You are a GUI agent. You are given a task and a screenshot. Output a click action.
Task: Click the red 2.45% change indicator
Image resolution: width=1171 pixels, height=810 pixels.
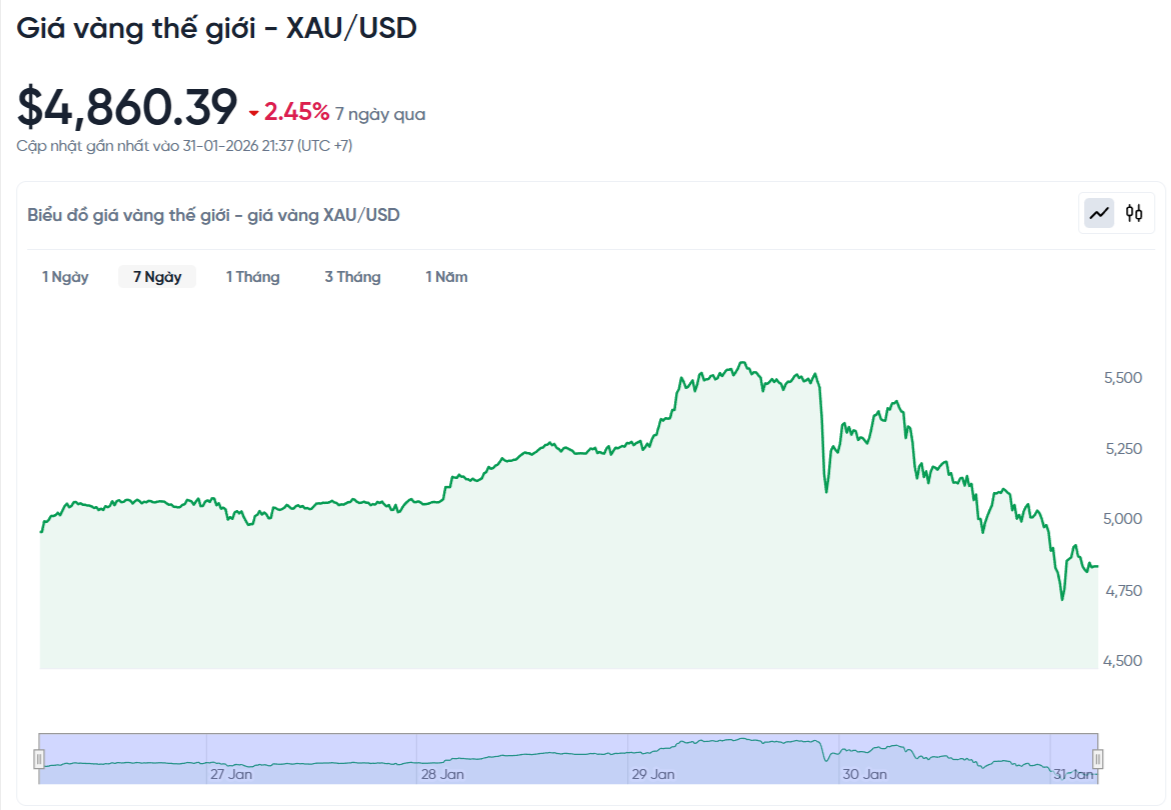click(x=289, y=112)
